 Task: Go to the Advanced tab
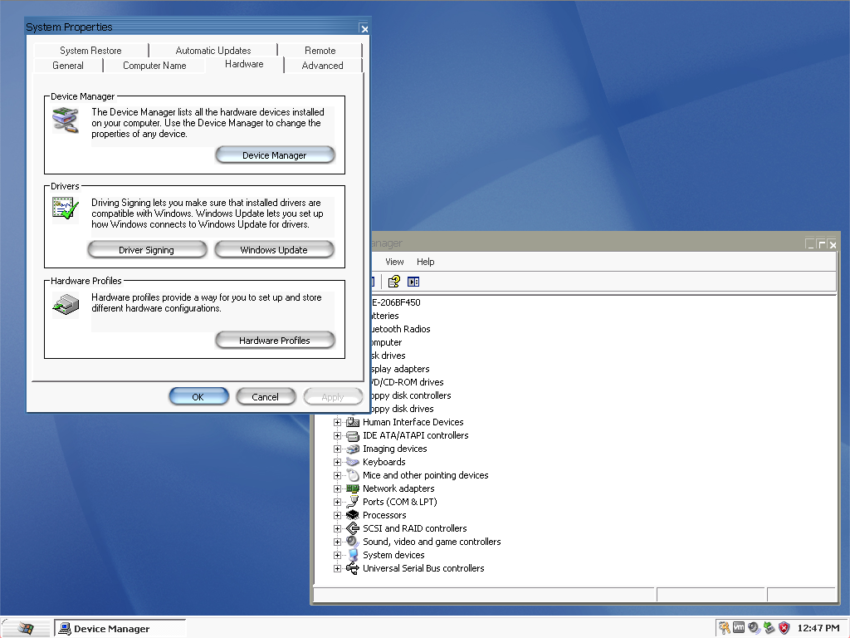[322, 66]
